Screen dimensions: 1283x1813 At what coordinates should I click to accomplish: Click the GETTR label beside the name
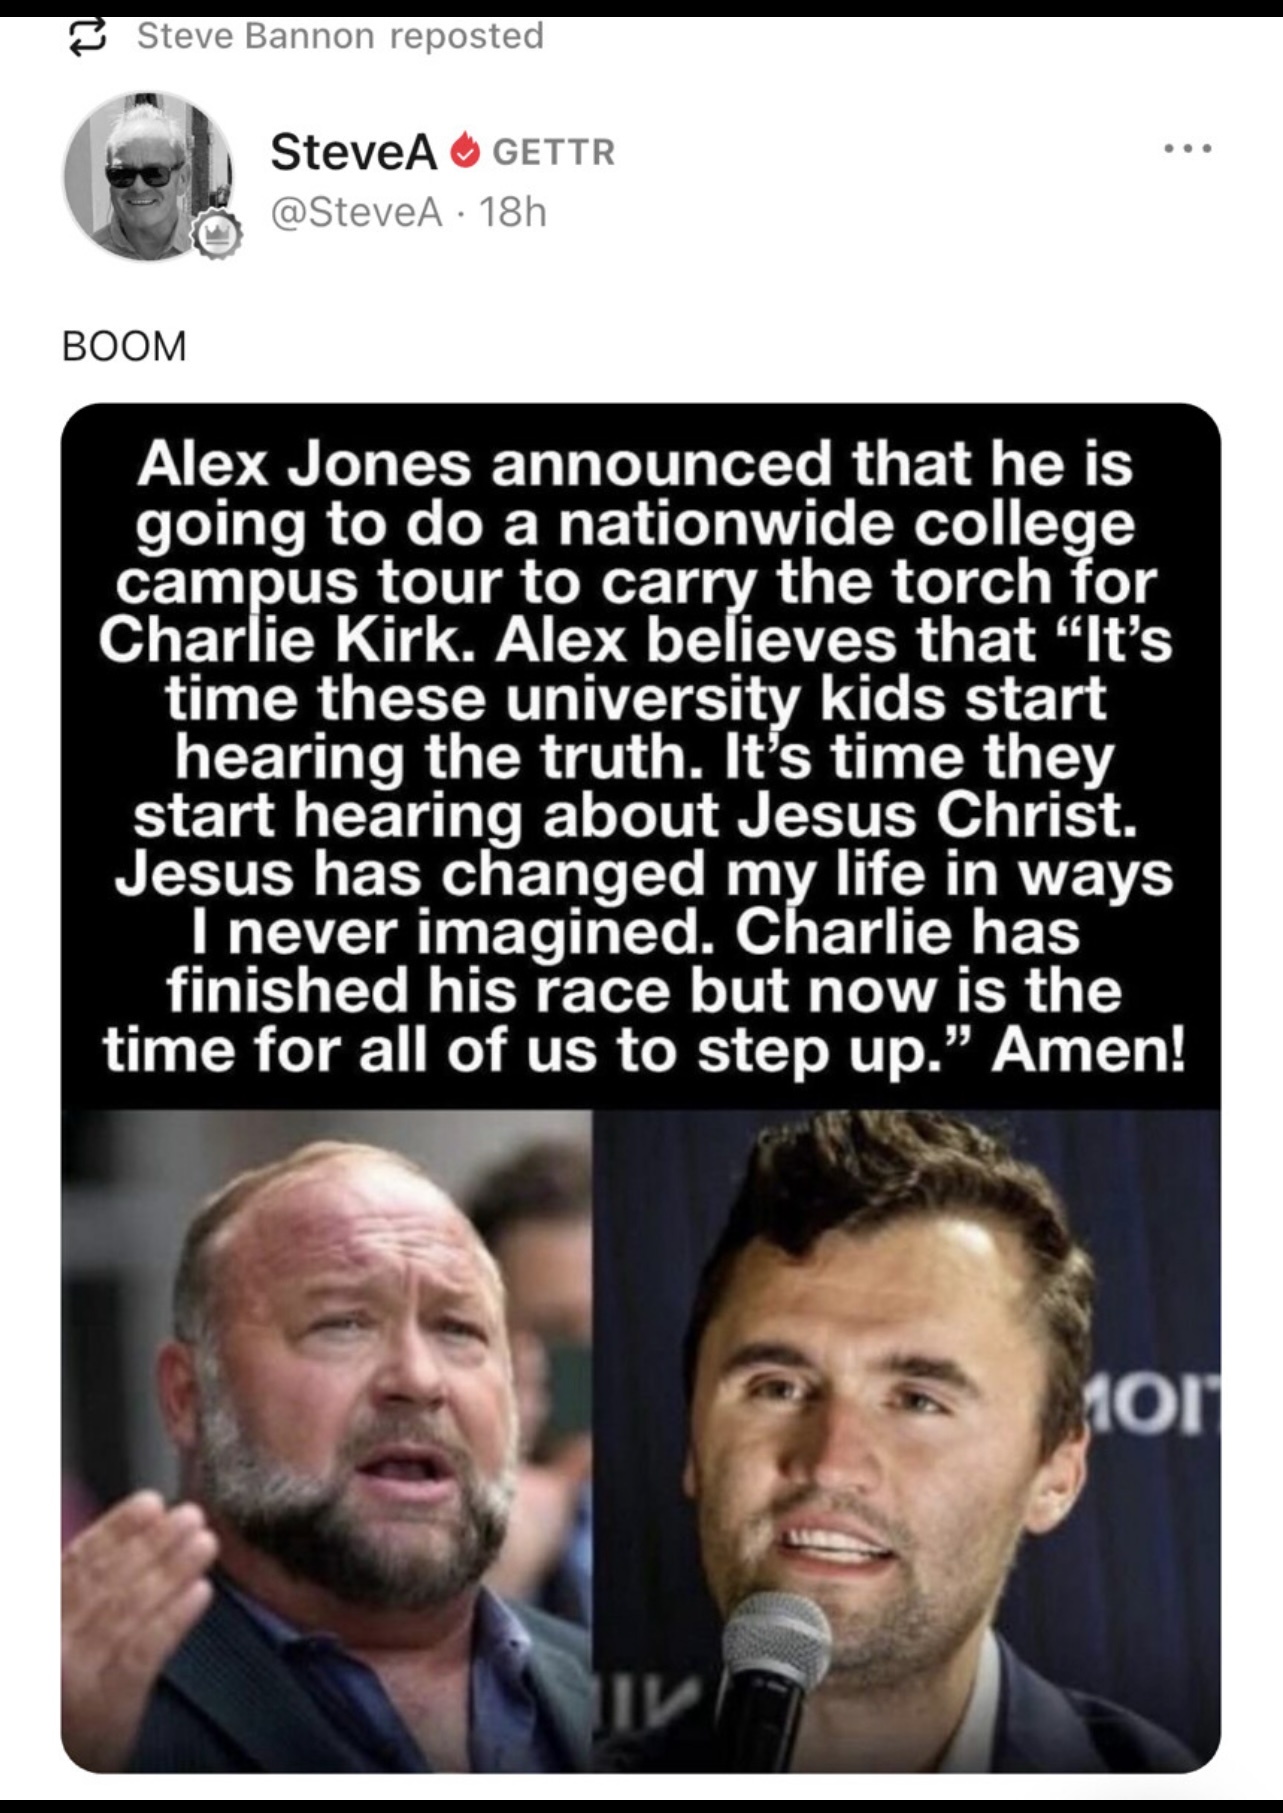pos(554,152)
